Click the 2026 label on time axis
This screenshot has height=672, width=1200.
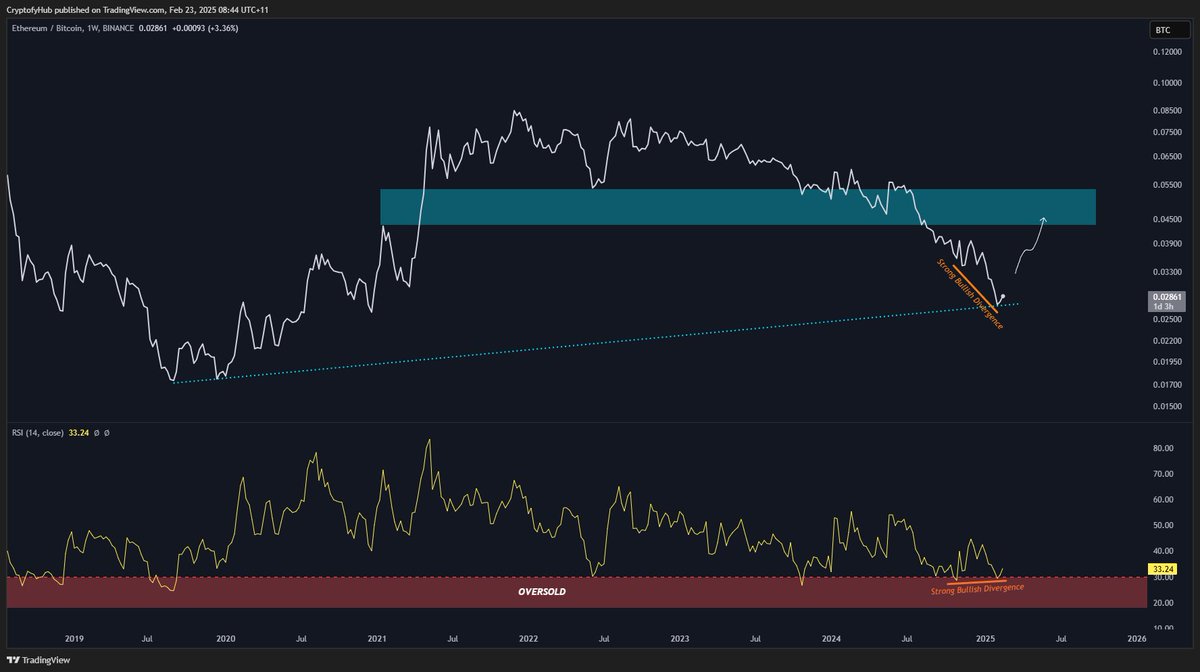click(x=1136, y=638)
